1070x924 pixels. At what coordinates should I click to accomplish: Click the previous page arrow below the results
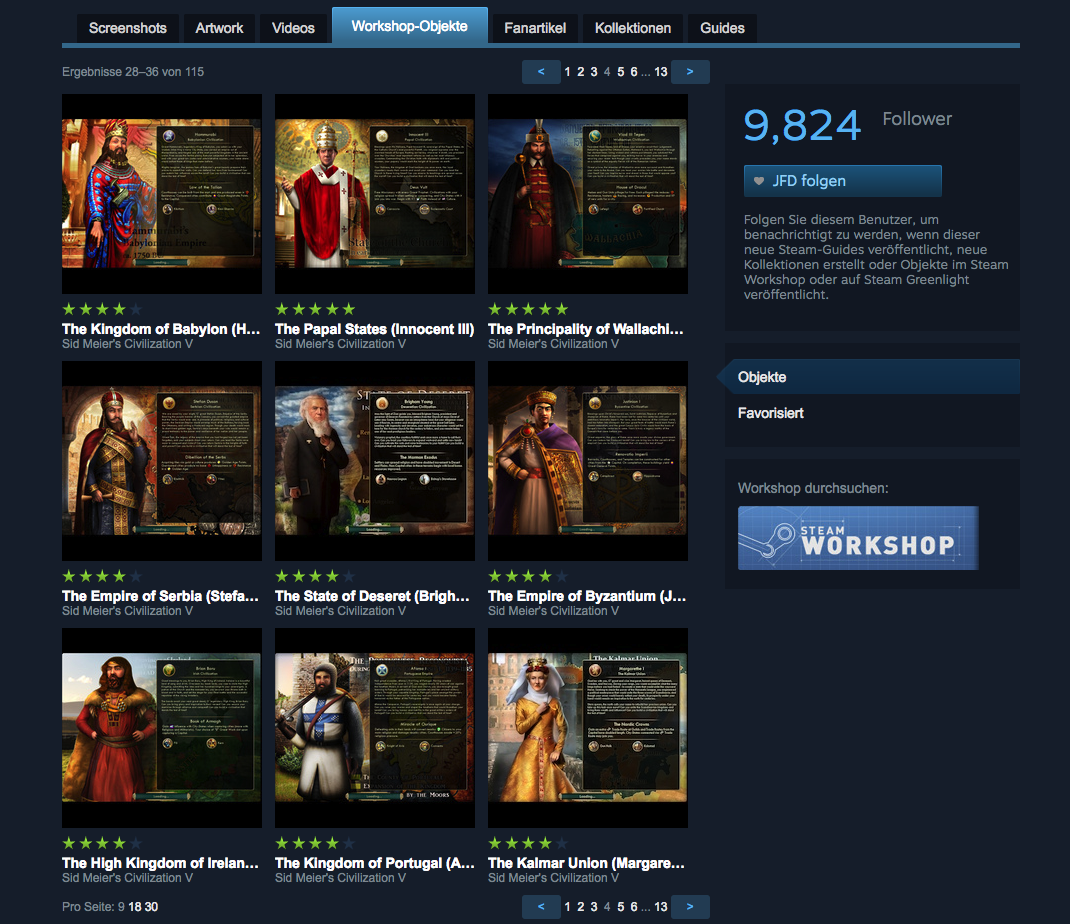click(541, 907)
